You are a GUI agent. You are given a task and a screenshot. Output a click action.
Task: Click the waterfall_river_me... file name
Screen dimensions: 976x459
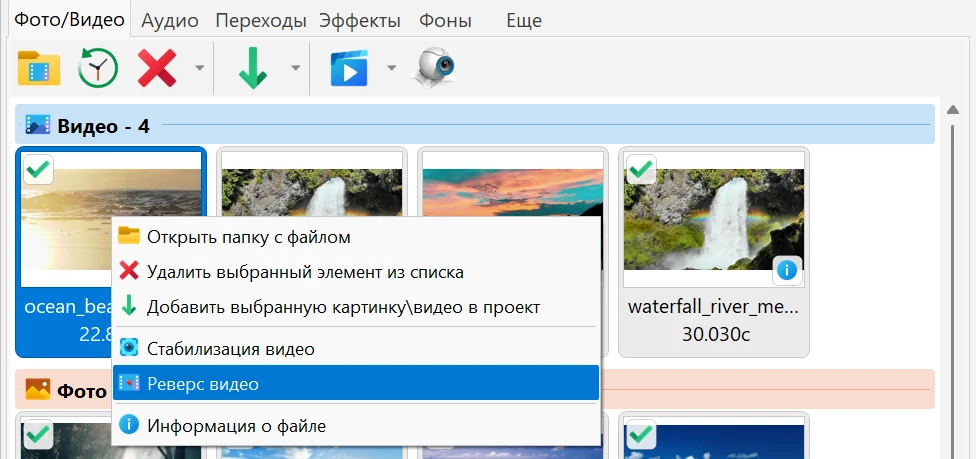(x=713, y=307)
